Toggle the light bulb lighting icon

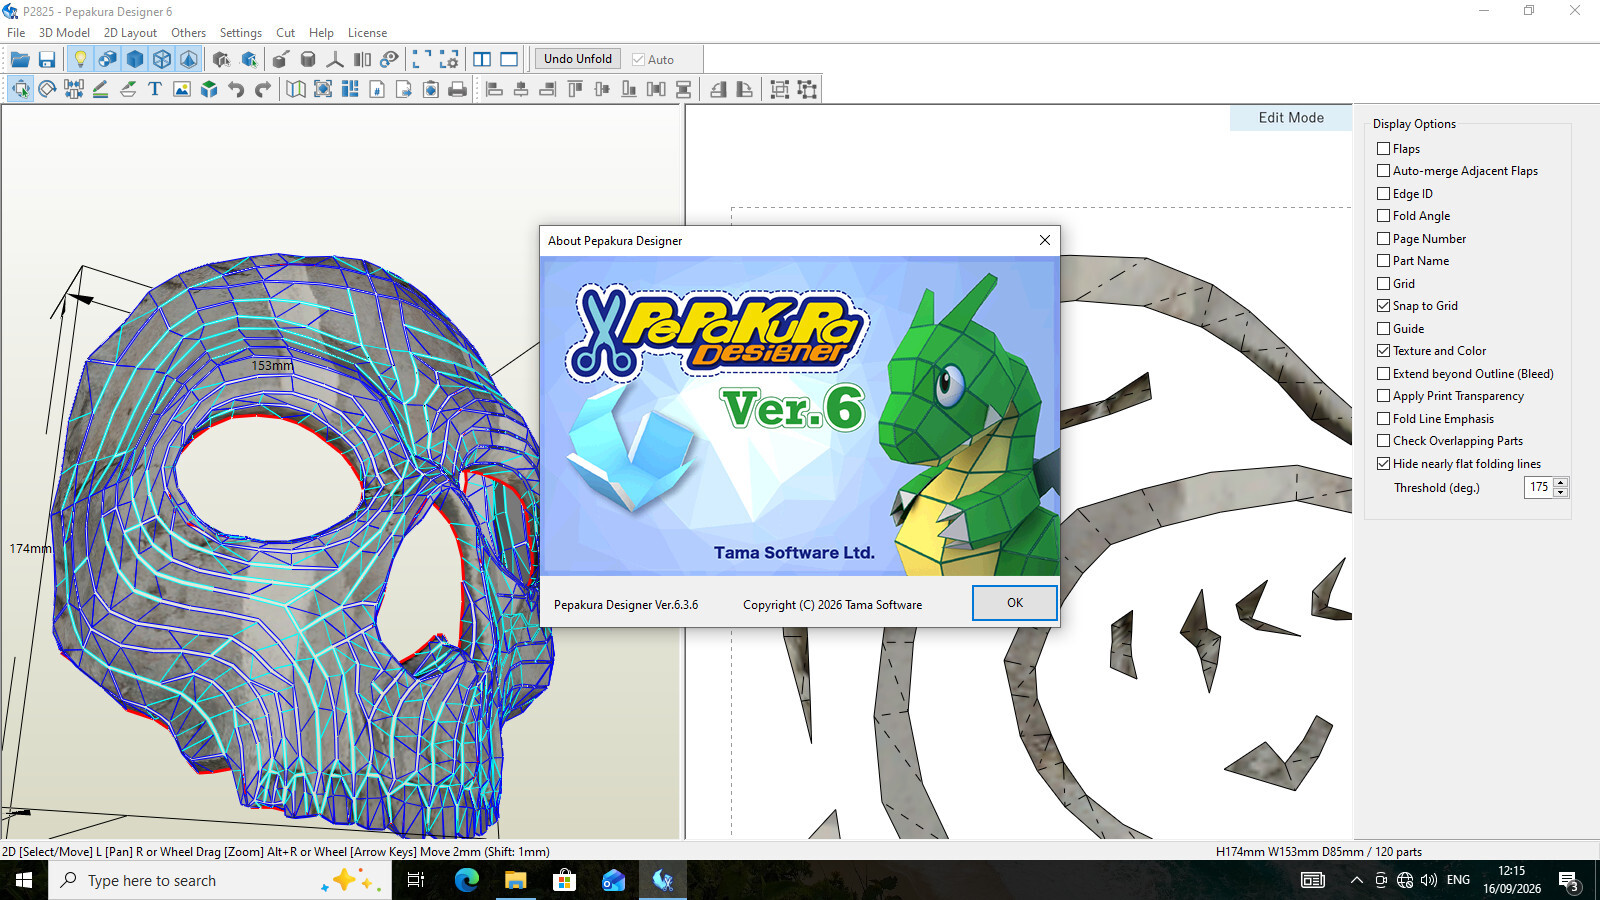pos(80,59)
